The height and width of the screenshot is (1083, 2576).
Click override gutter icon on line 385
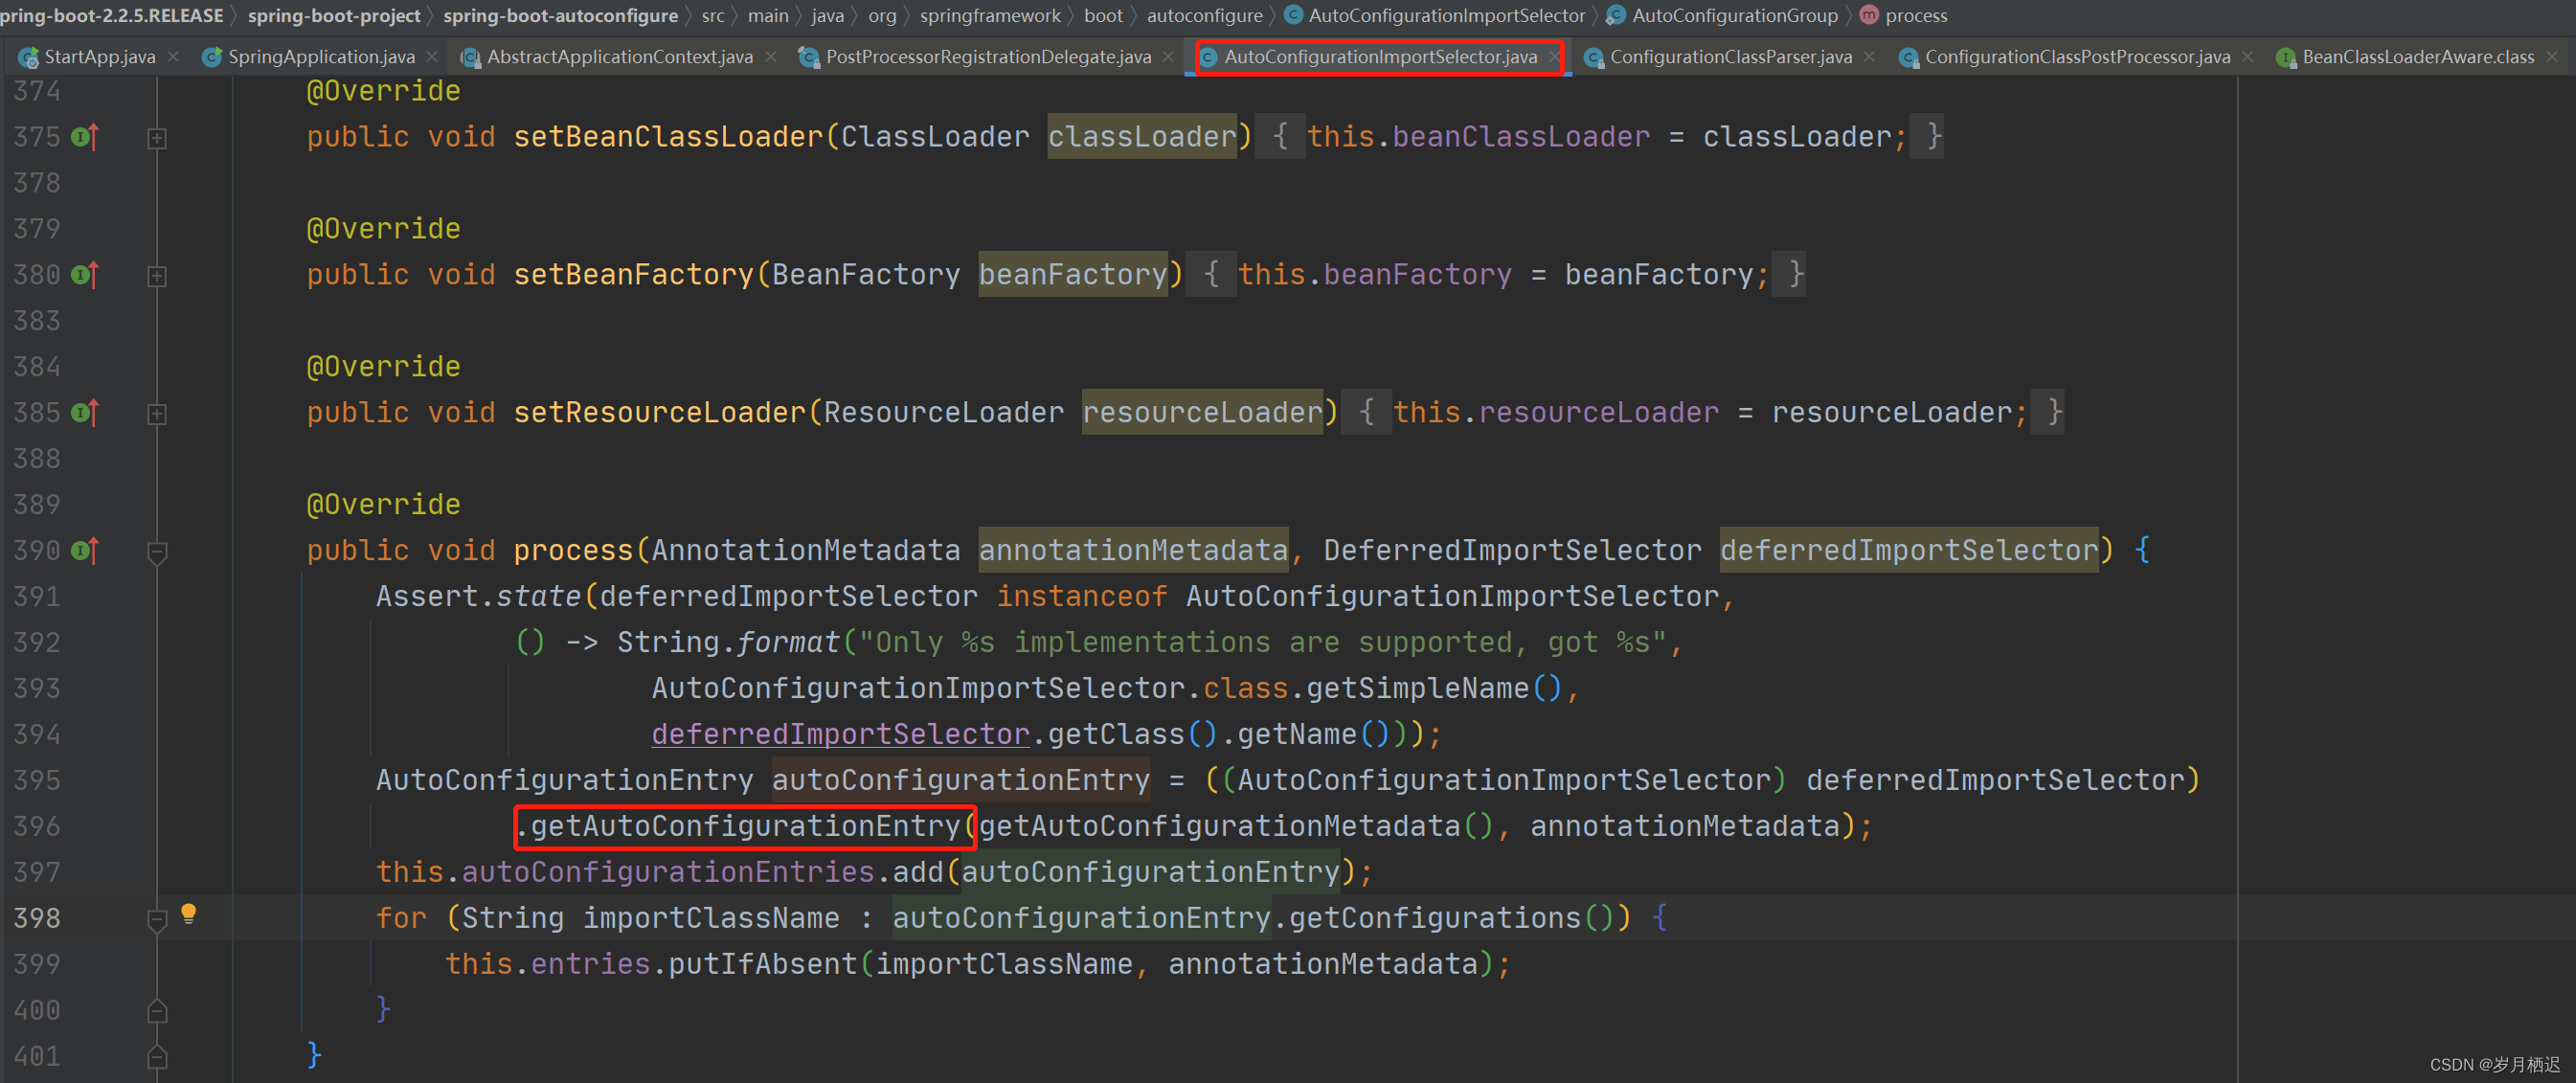tap(85, 413)
